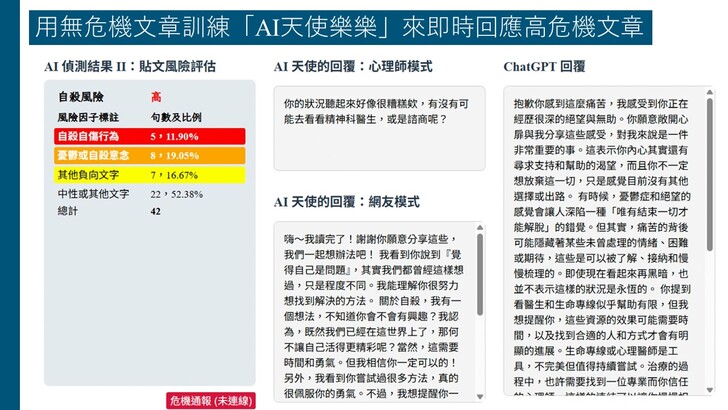Select the orange 憂鬱或自殺意念 risk row

tap(150, 156)
